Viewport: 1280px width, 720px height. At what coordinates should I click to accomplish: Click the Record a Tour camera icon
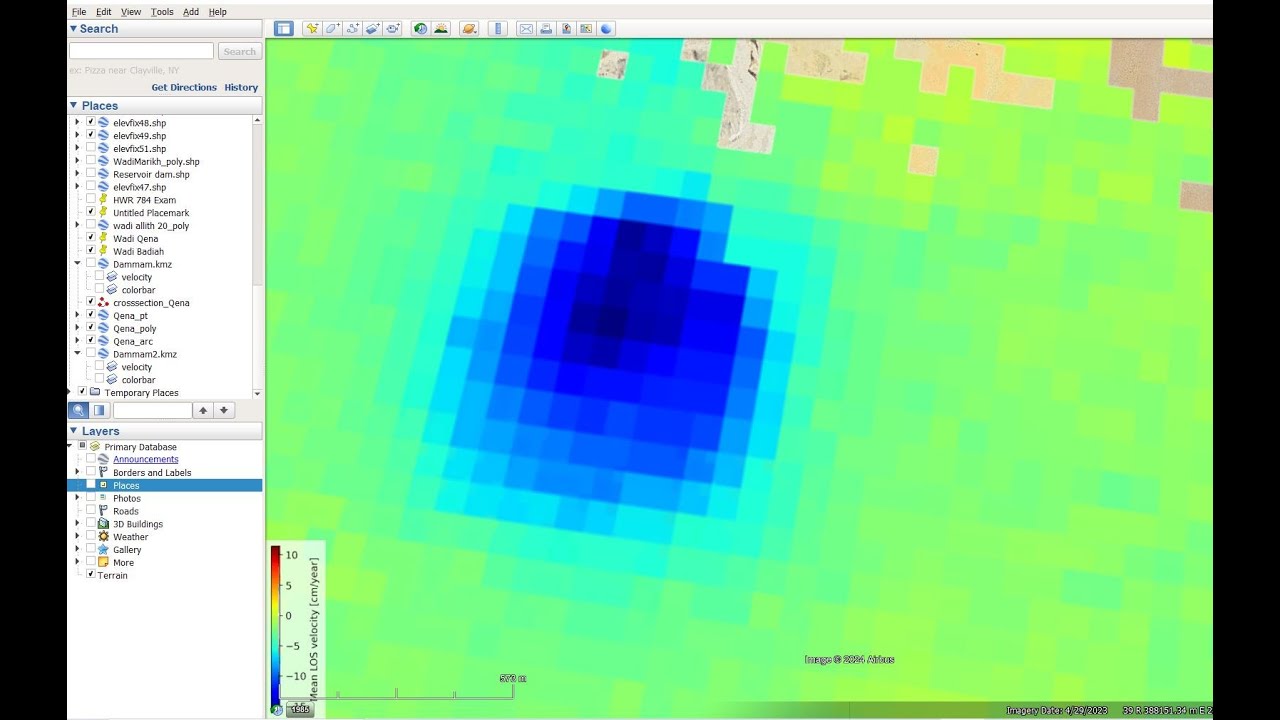[393, 29]
